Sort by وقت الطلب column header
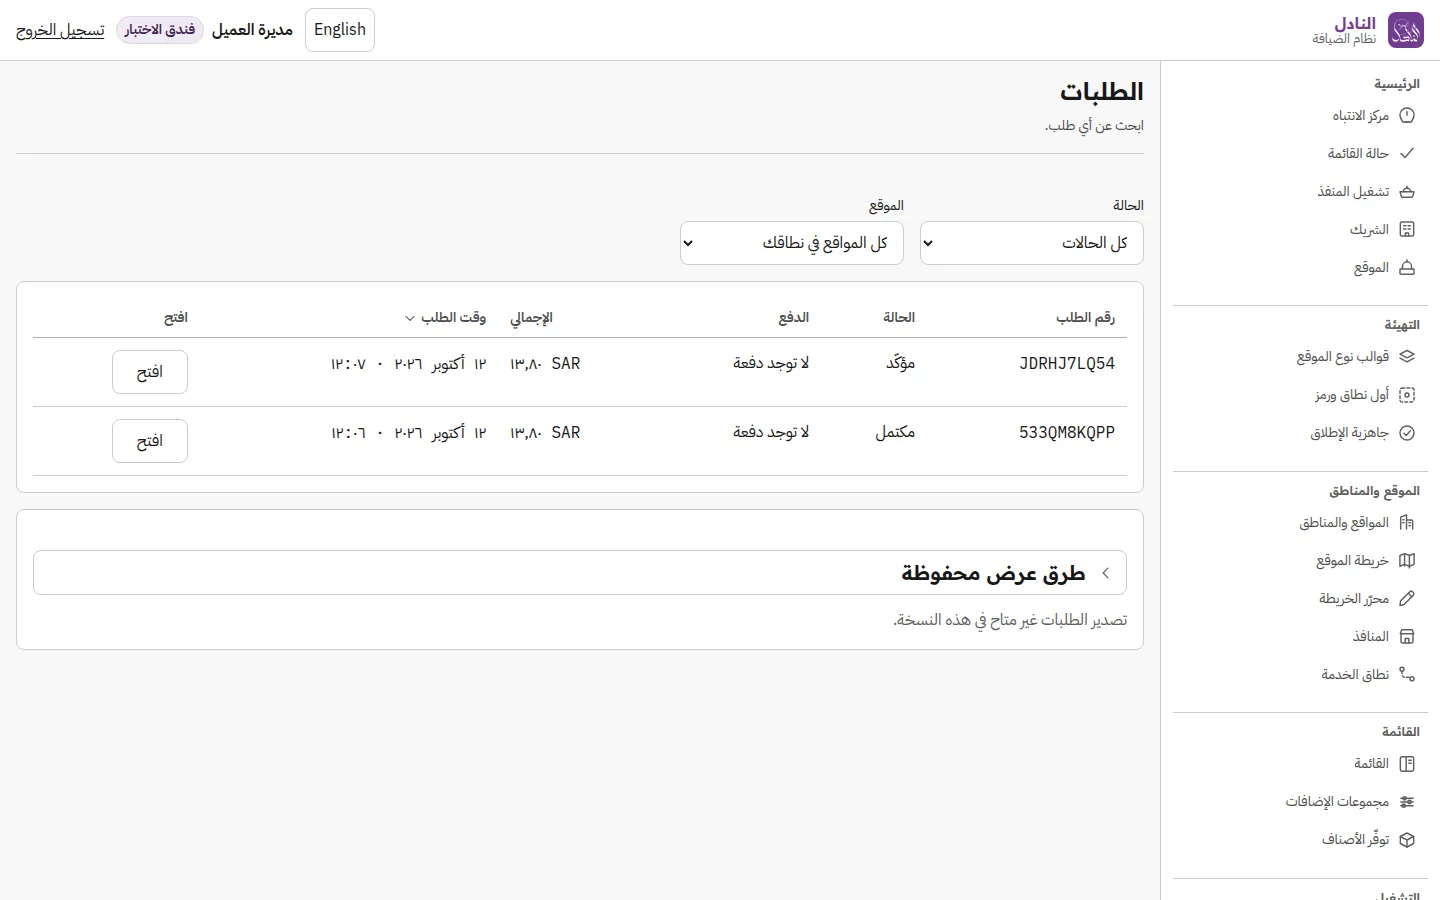Viewport: 1440px width, 900px height. pyautogui.click(x=446, y=318)
